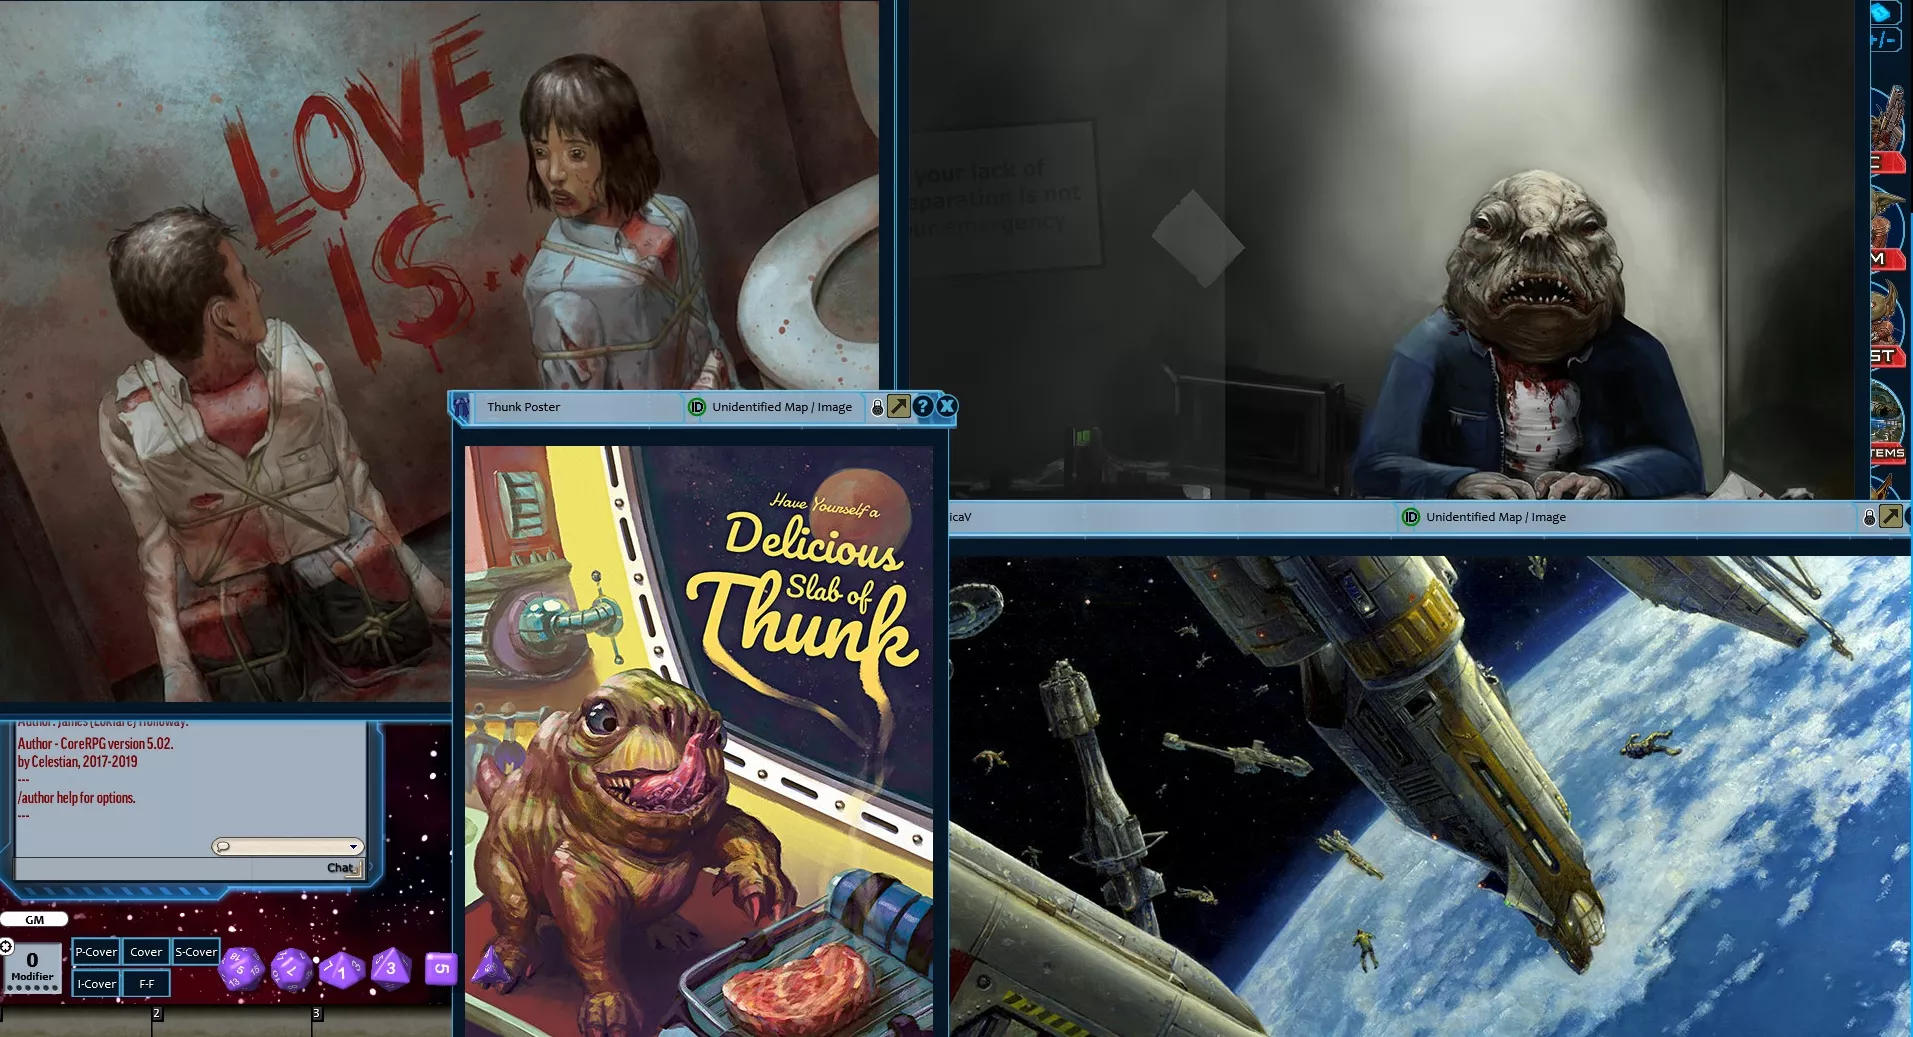Pick the purple d12 die
Image resolution: width=1913 pixels, height=1037 pixels.
(291, 969)
